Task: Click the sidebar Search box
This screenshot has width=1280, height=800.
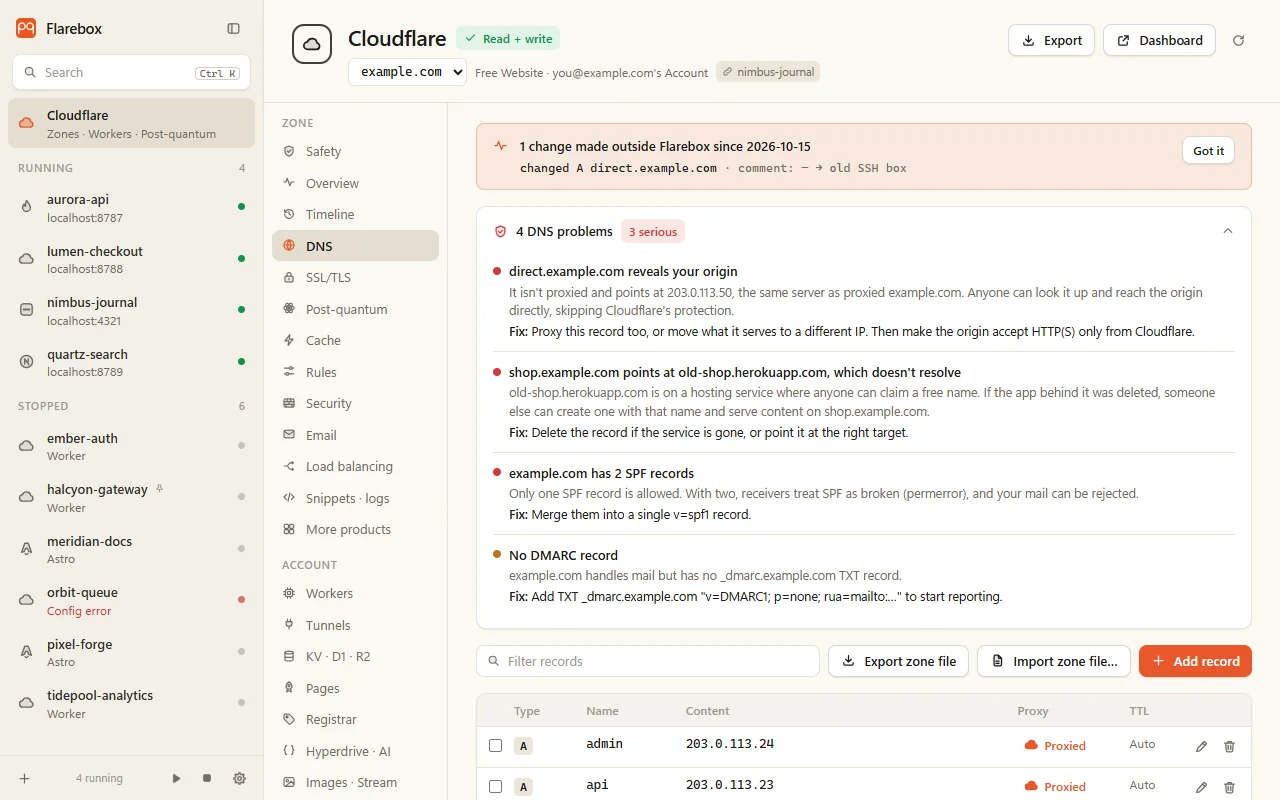Action: click(131, 72)
